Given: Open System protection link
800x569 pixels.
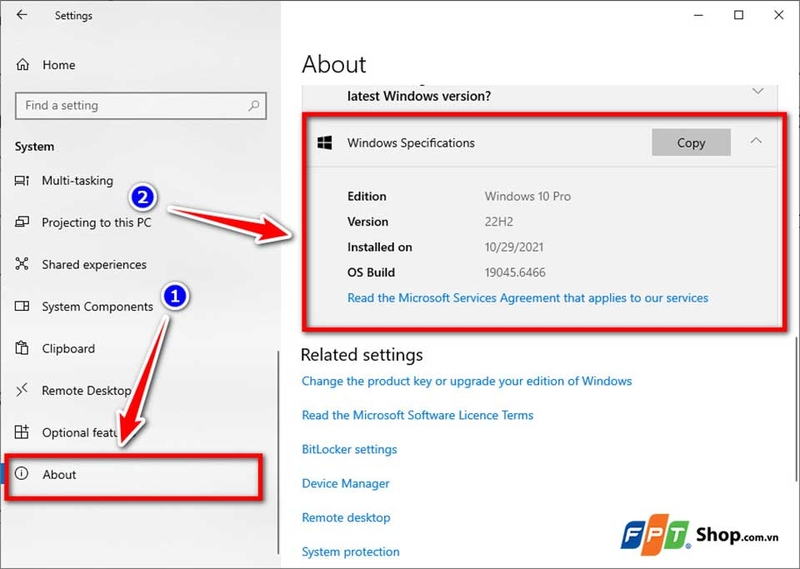Looking at the screenshot, I should (351, 552).
